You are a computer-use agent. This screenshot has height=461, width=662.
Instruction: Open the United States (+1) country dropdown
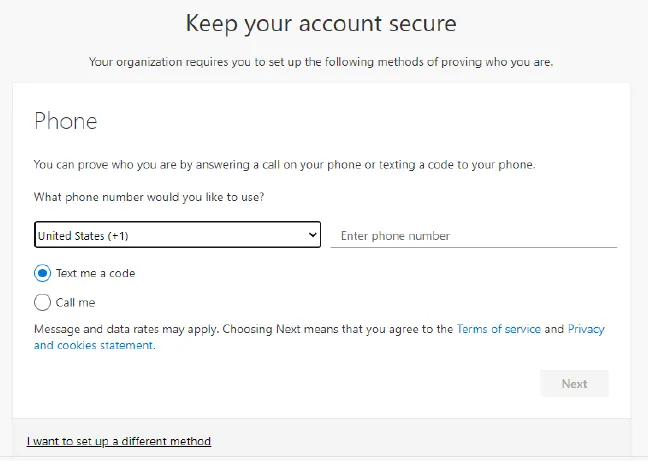click(177, 235)
